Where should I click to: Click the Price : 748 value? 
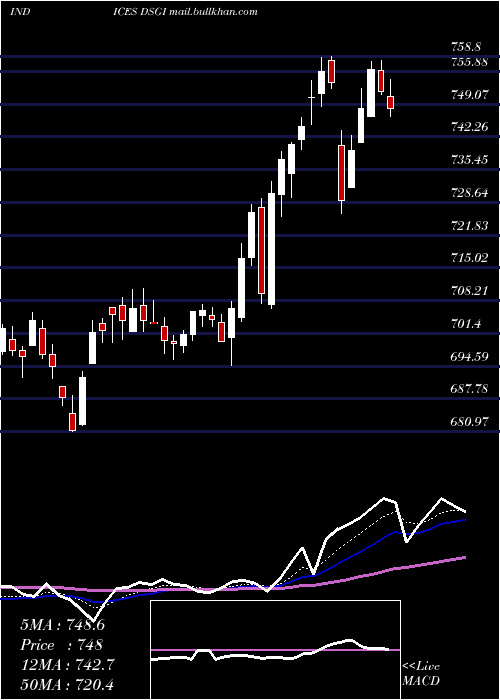(x=62, y=645)
